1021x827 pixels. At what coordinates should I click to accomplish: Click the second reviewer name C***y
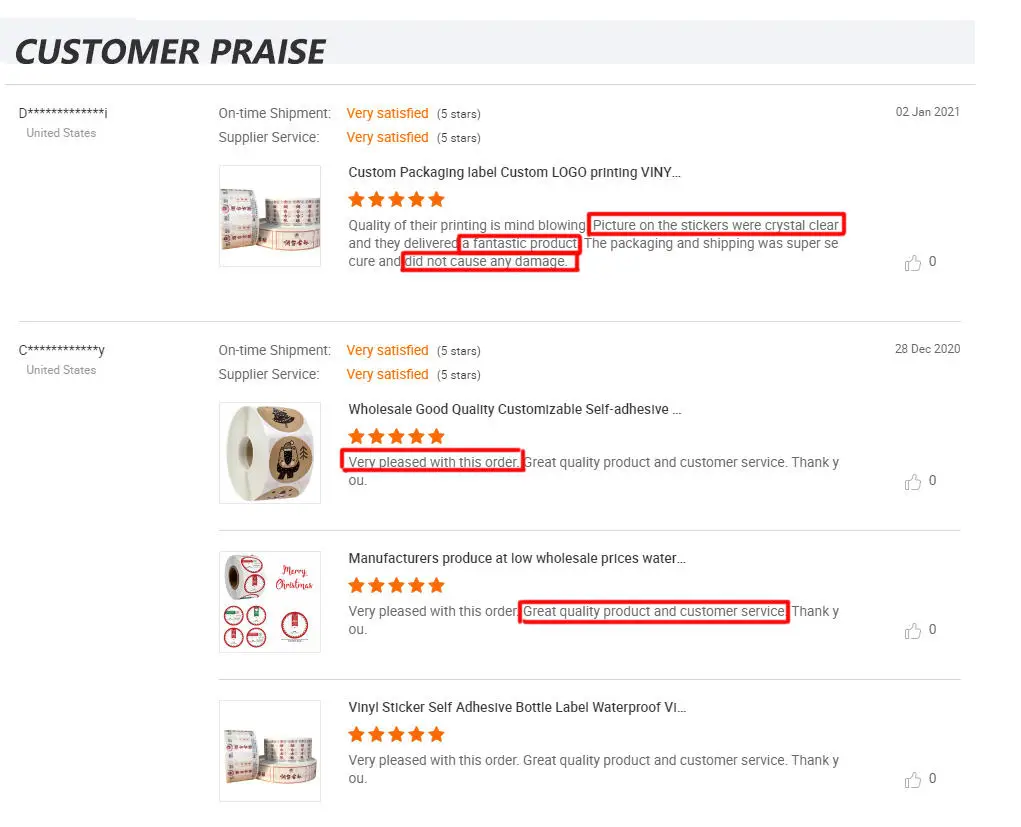pos(62,350)
